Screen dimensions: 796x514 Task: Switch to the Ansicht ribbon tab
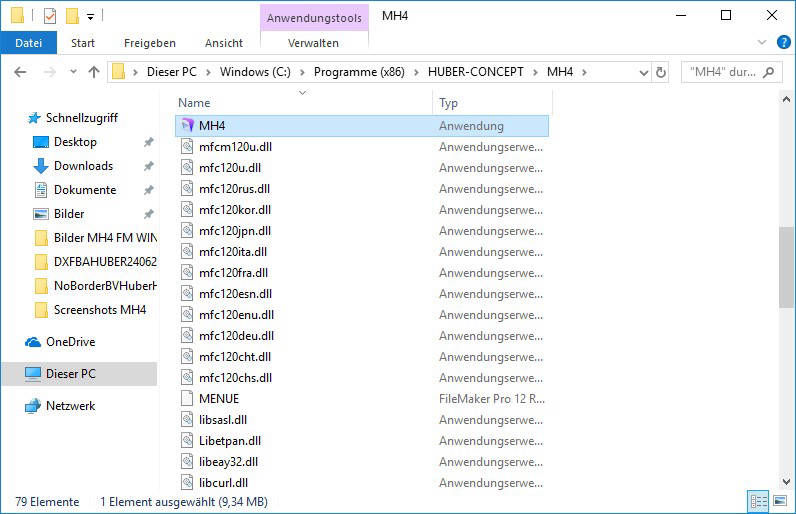click(x=223, y=43)
